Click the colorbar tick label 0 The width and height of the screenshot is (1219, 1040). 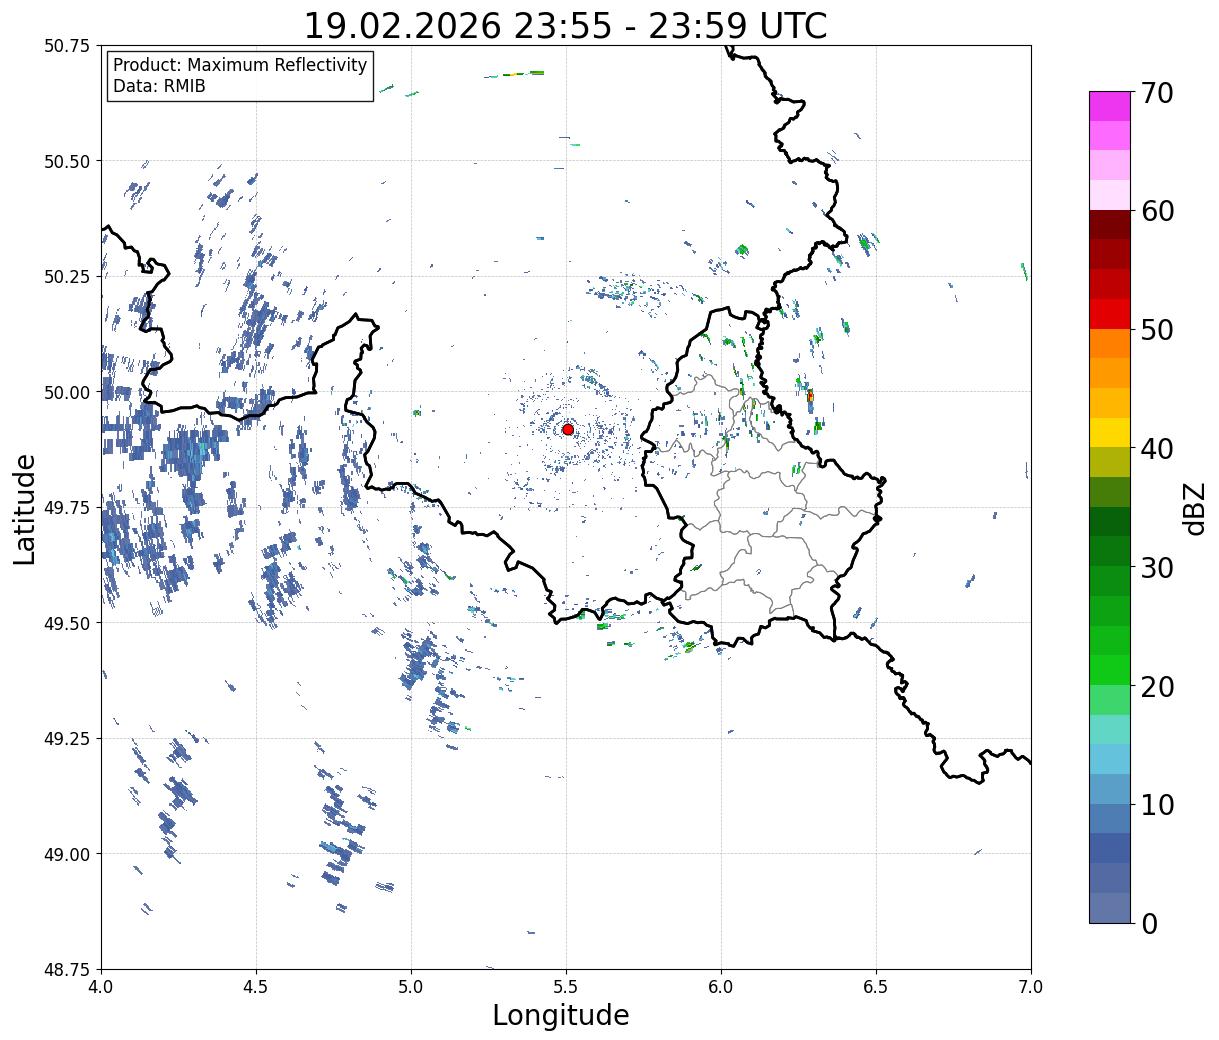click(x=1149, y=923)
